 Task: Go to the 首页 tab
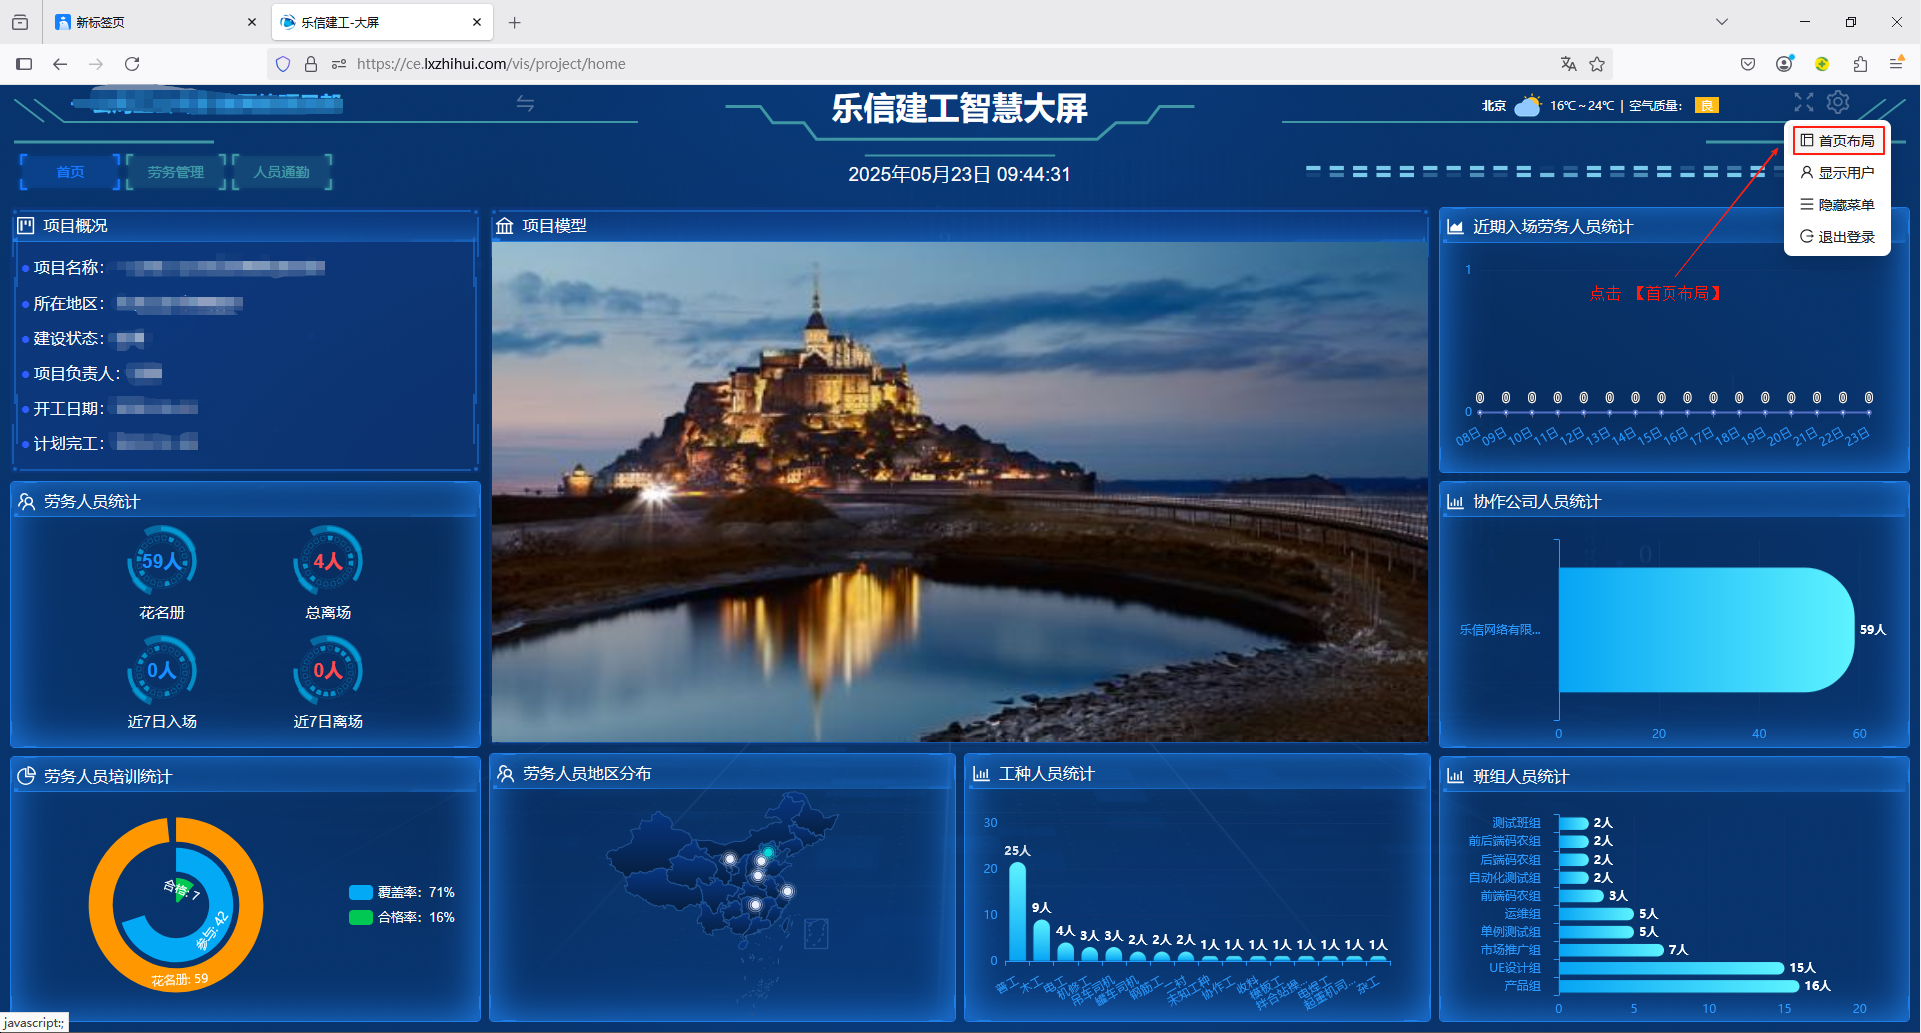point(70,172)
